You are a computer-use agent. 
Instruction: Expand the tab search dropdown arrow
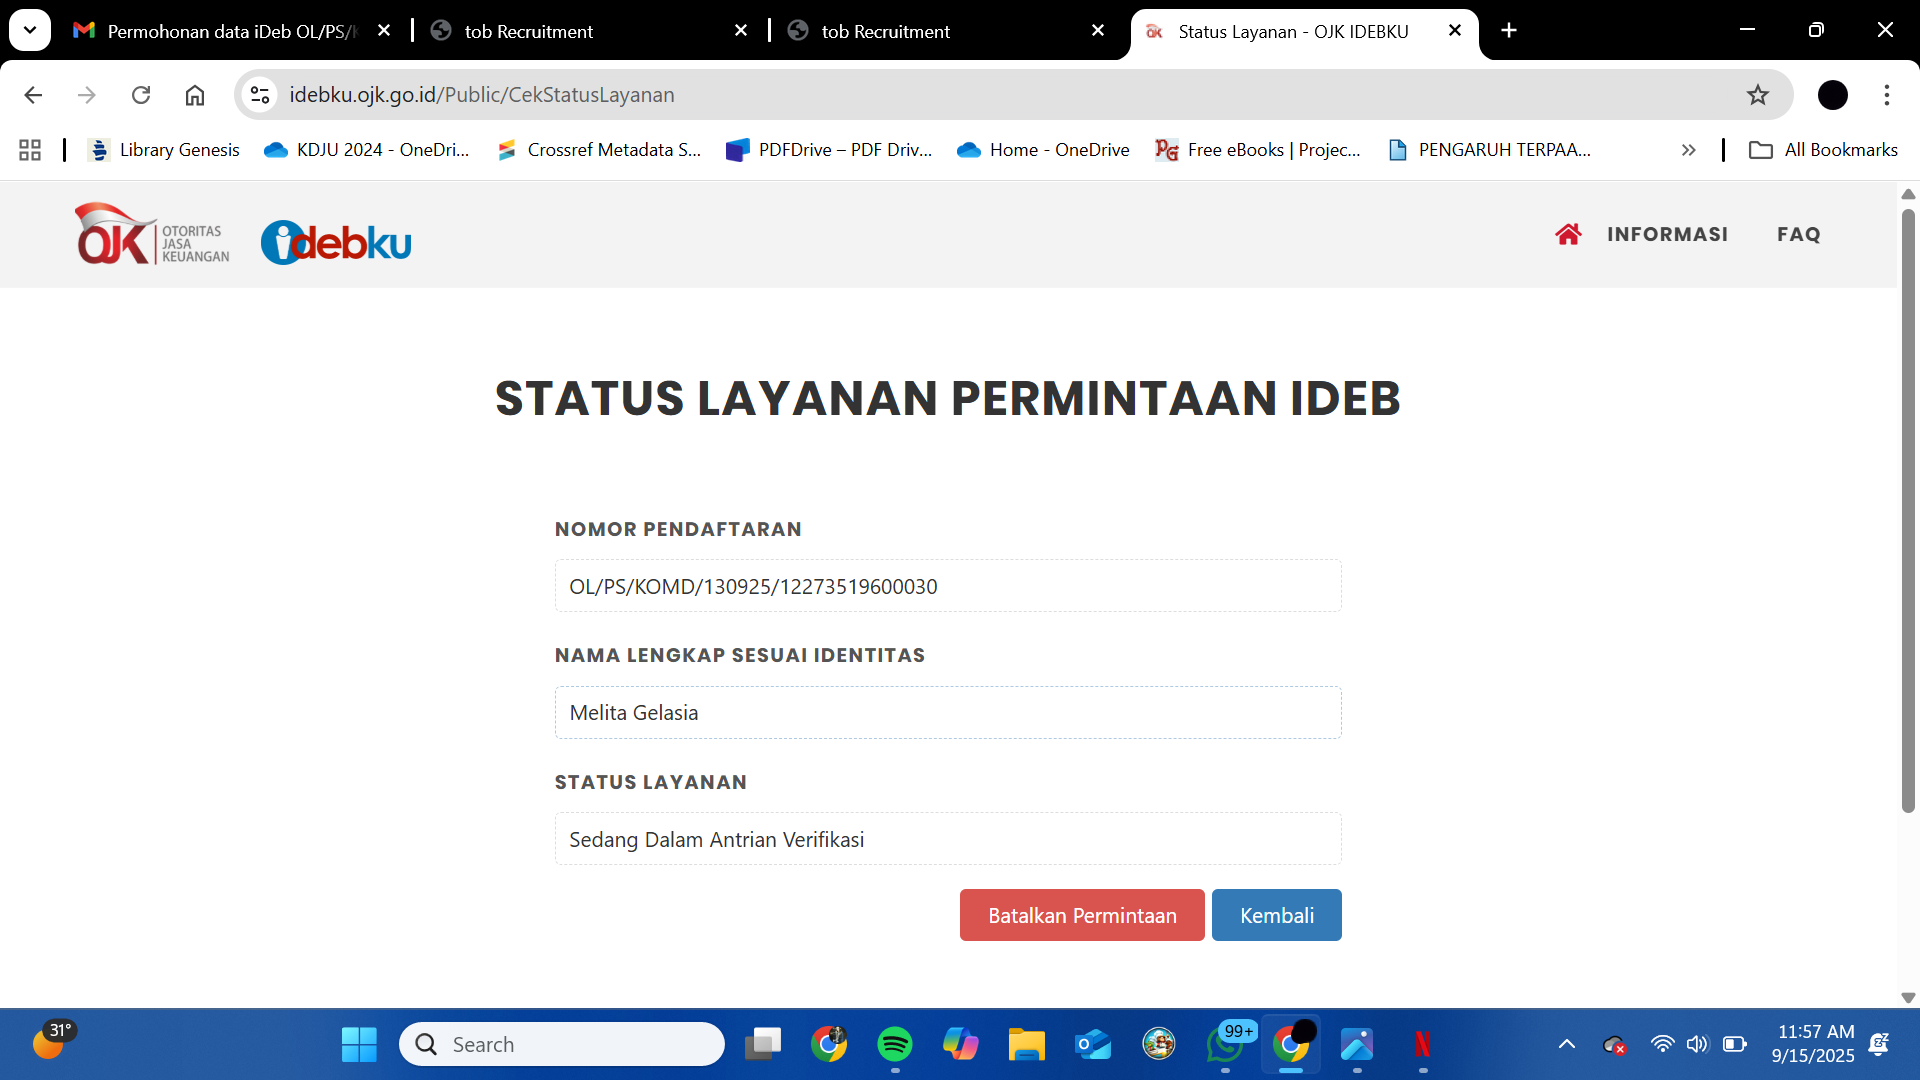click(x=30, y=30)
